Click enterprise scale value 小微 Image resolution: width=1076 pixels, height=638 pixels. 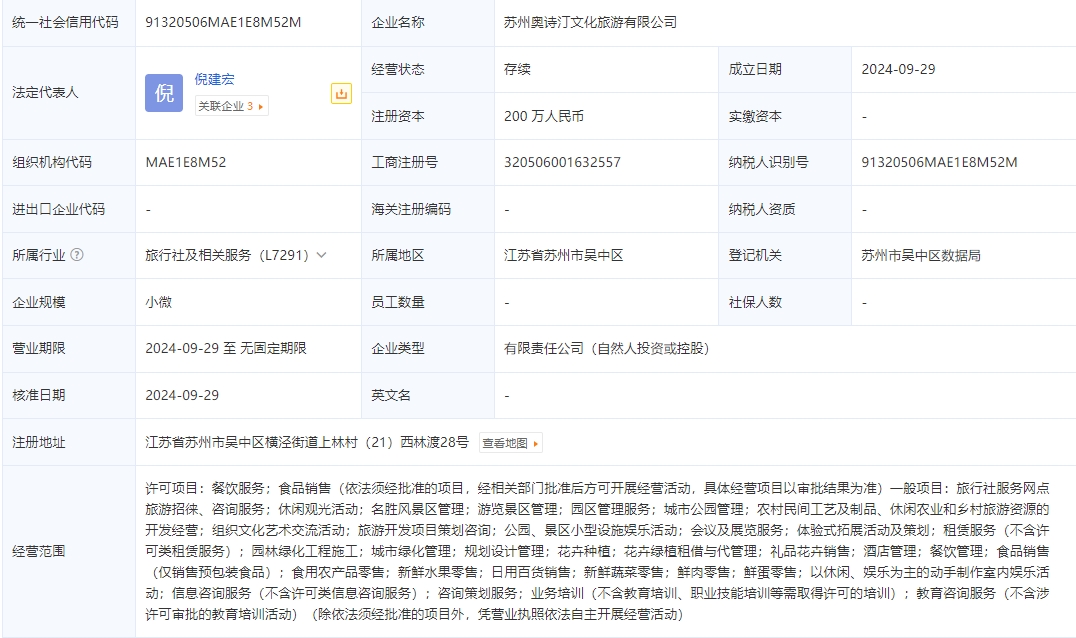pyautogui.click(x=159, y=302)
